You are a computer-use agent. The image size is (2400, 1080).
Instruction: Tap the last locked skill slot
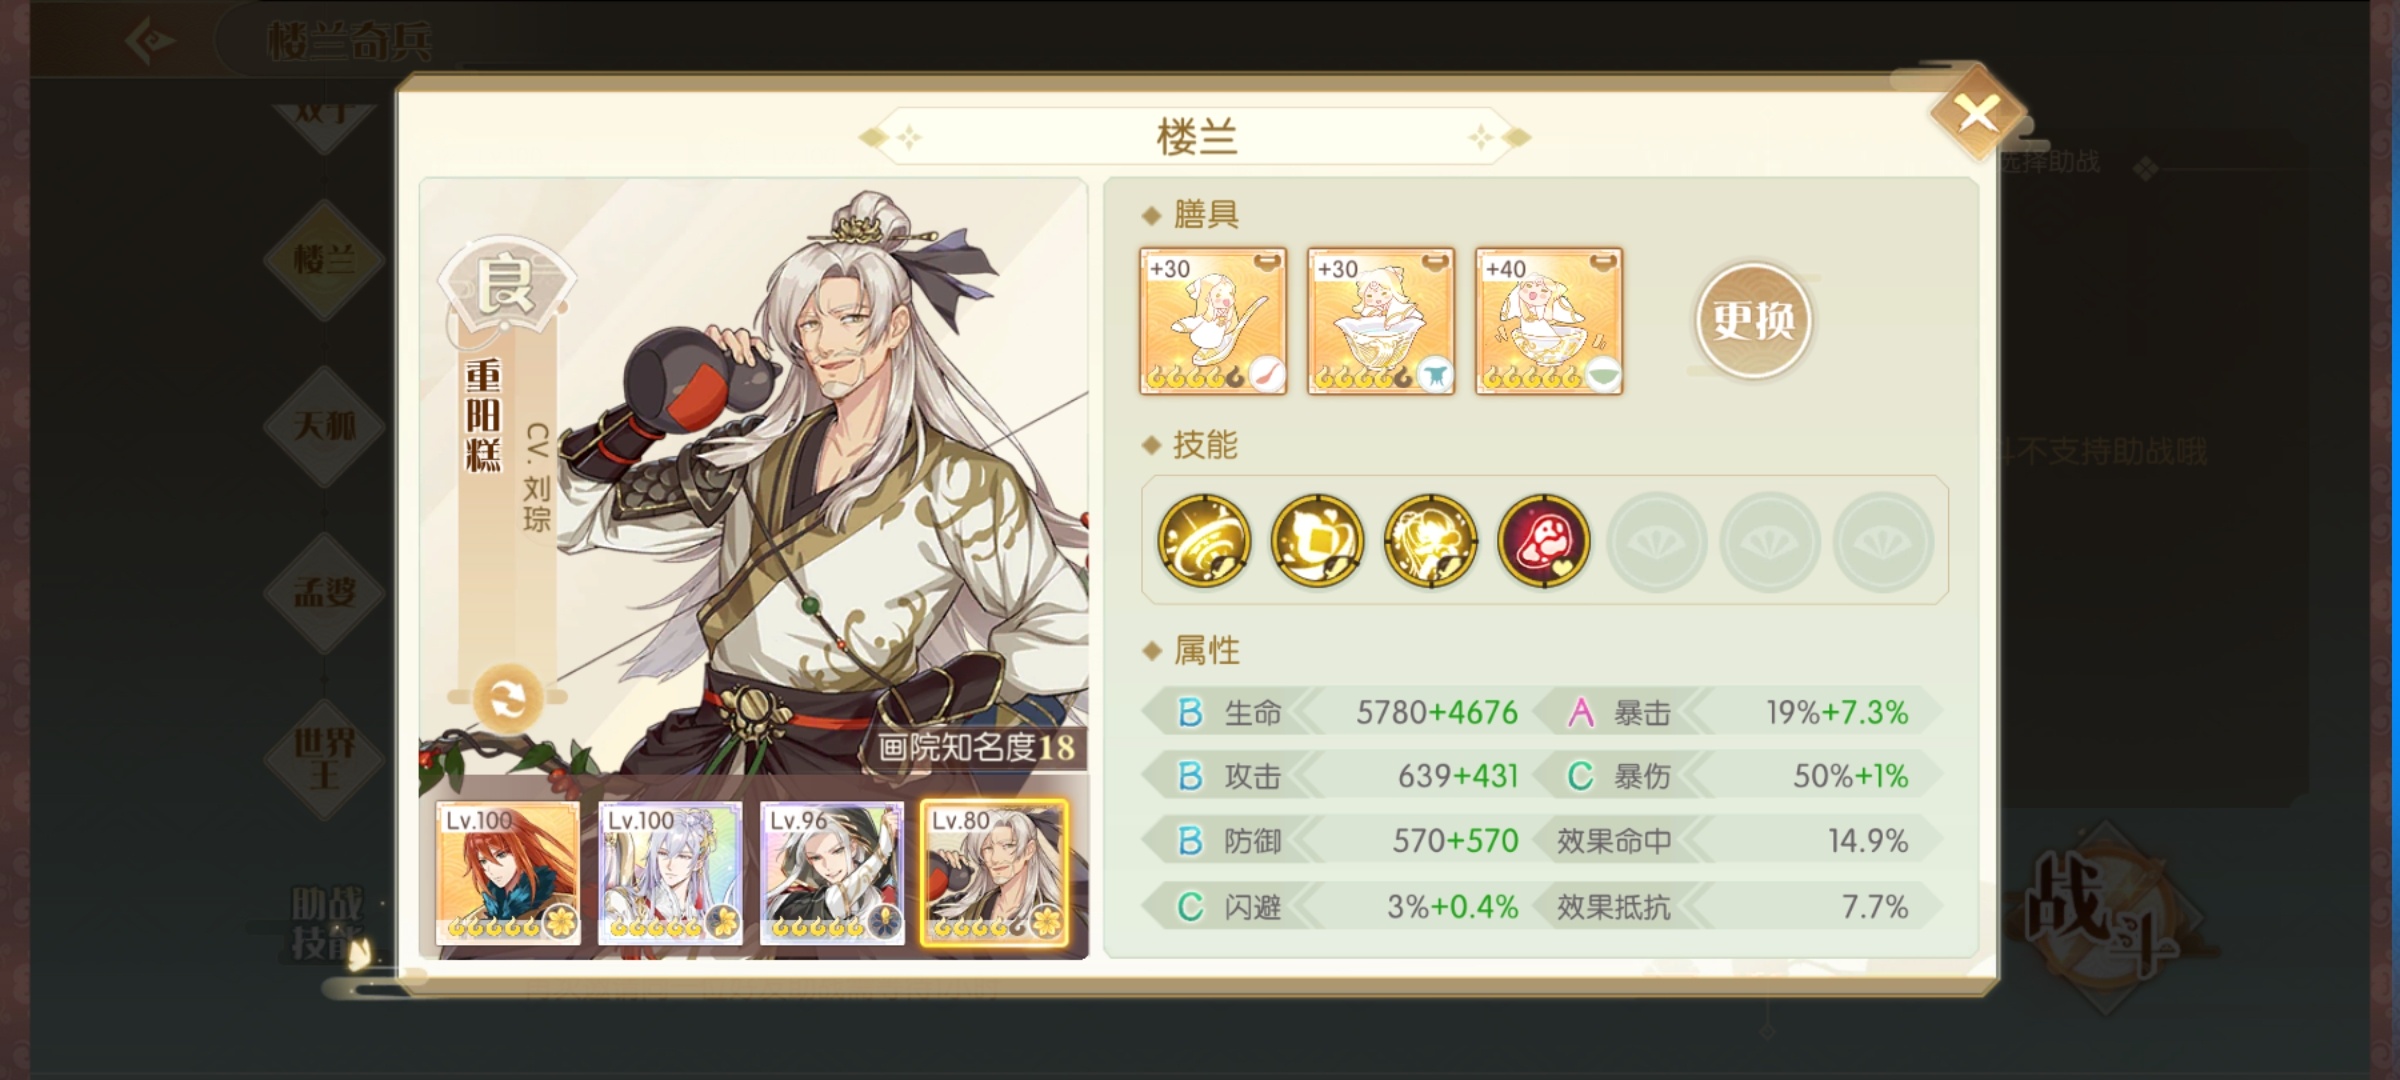[1883, 541]
